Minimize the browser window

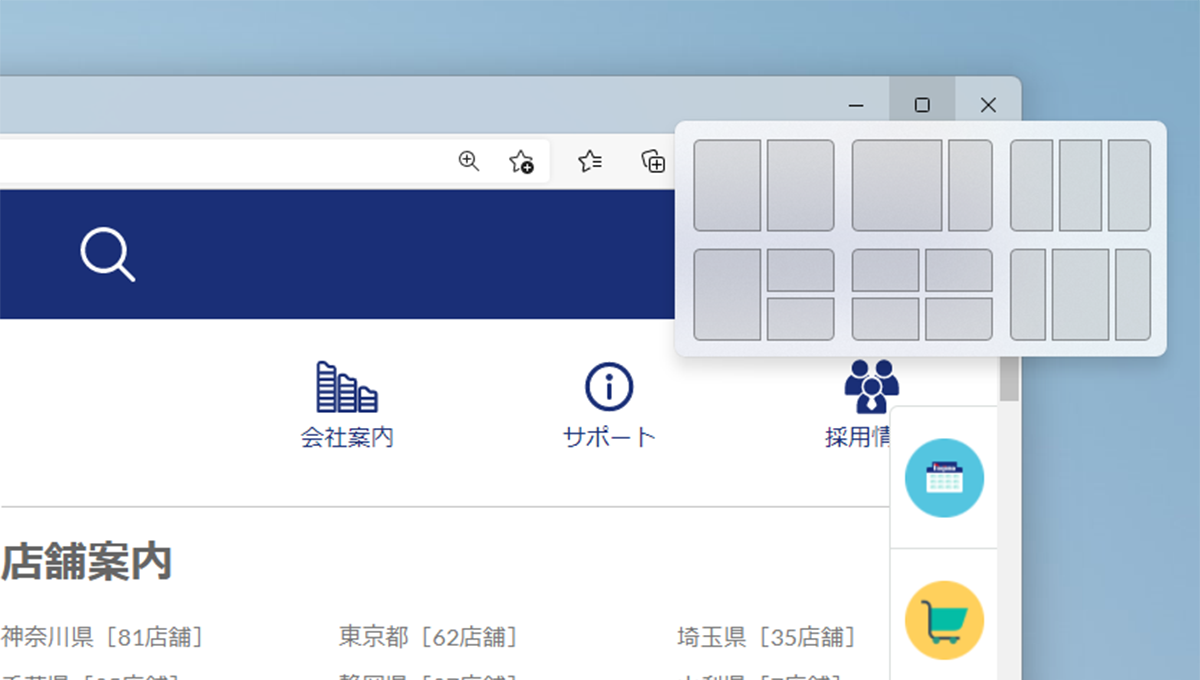pyautogui.click(x=856, y=105)
